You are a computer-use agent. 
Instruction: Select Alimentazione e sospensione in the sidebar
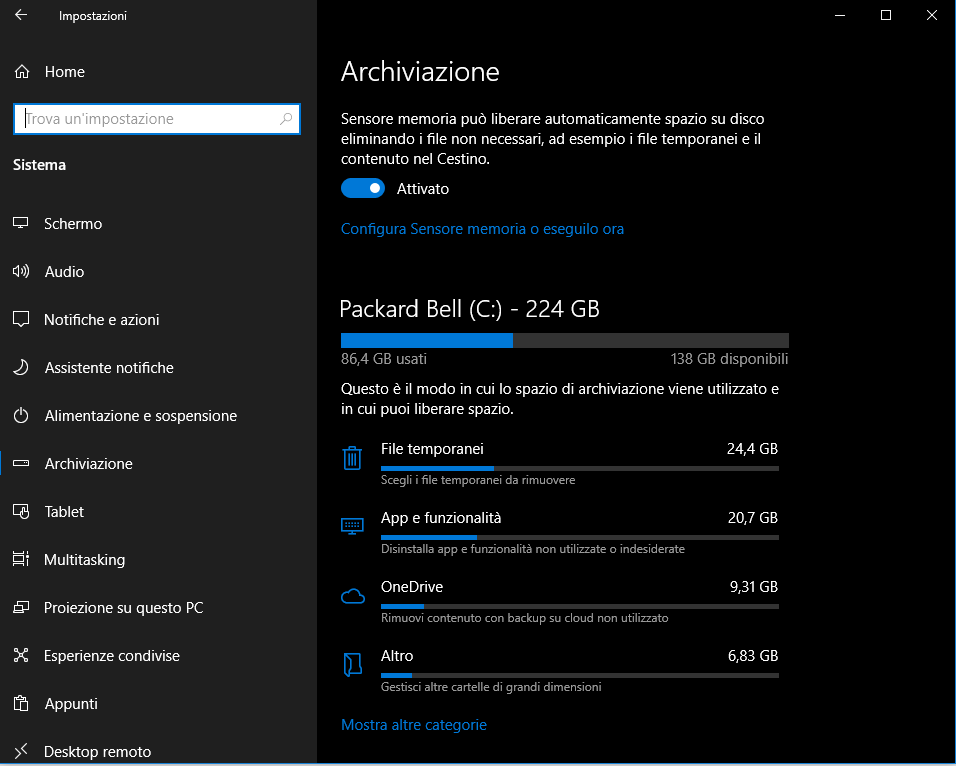click(x=140, y=416)
